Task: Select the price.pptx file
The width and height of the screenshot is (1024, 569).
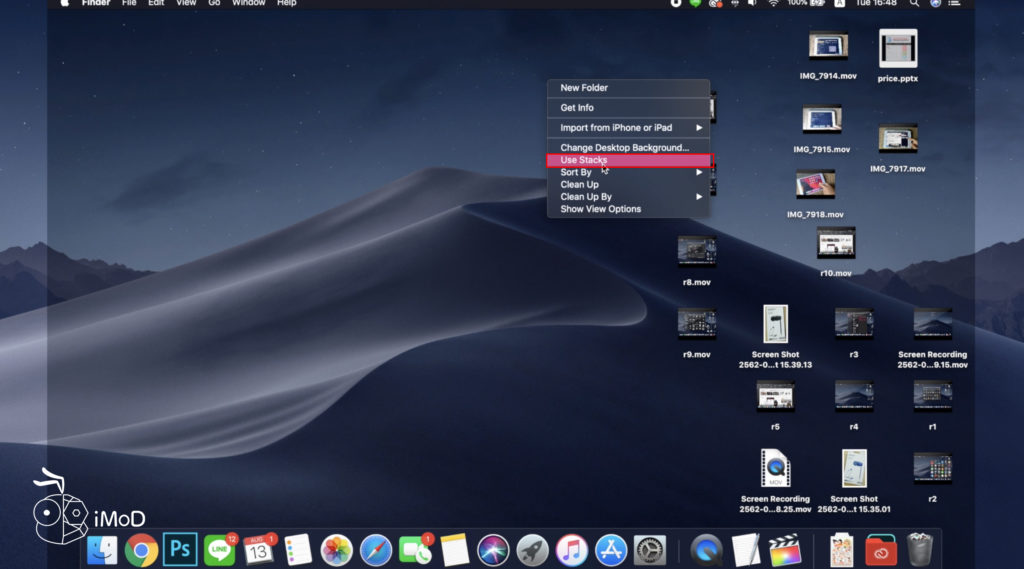Action: pos(898,49)
